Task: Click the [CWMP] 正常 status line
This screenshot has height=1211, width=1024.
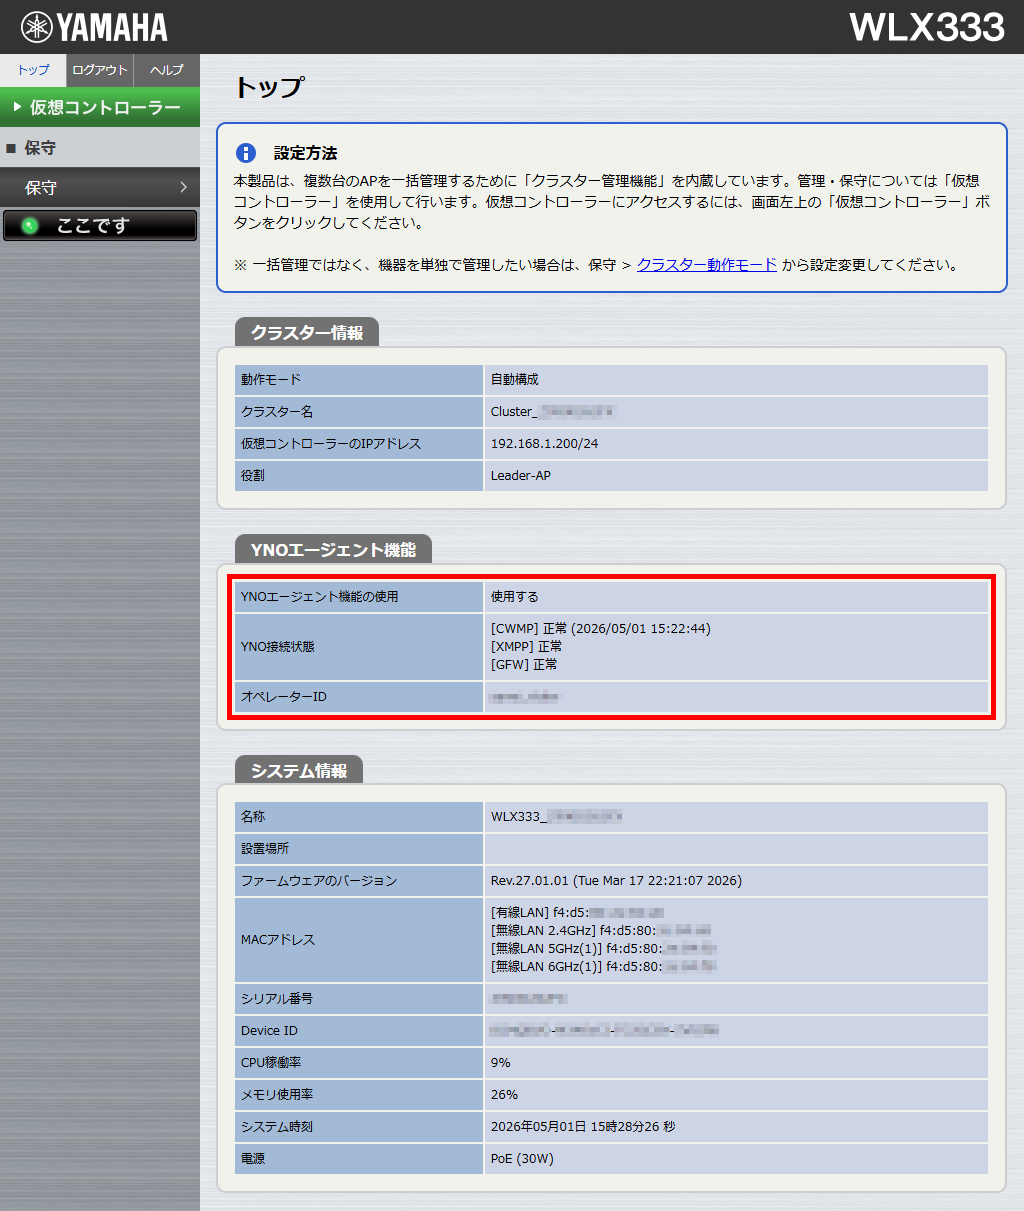Action: 601,629
